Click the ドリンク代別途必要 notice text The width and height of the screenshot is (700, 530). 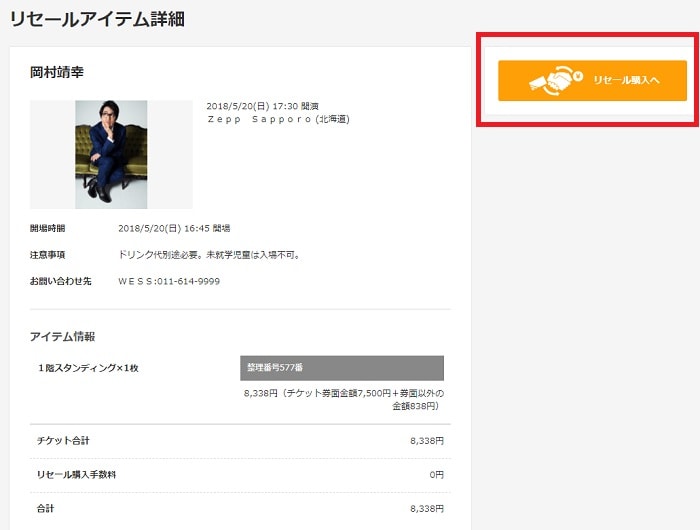(210, 255)
